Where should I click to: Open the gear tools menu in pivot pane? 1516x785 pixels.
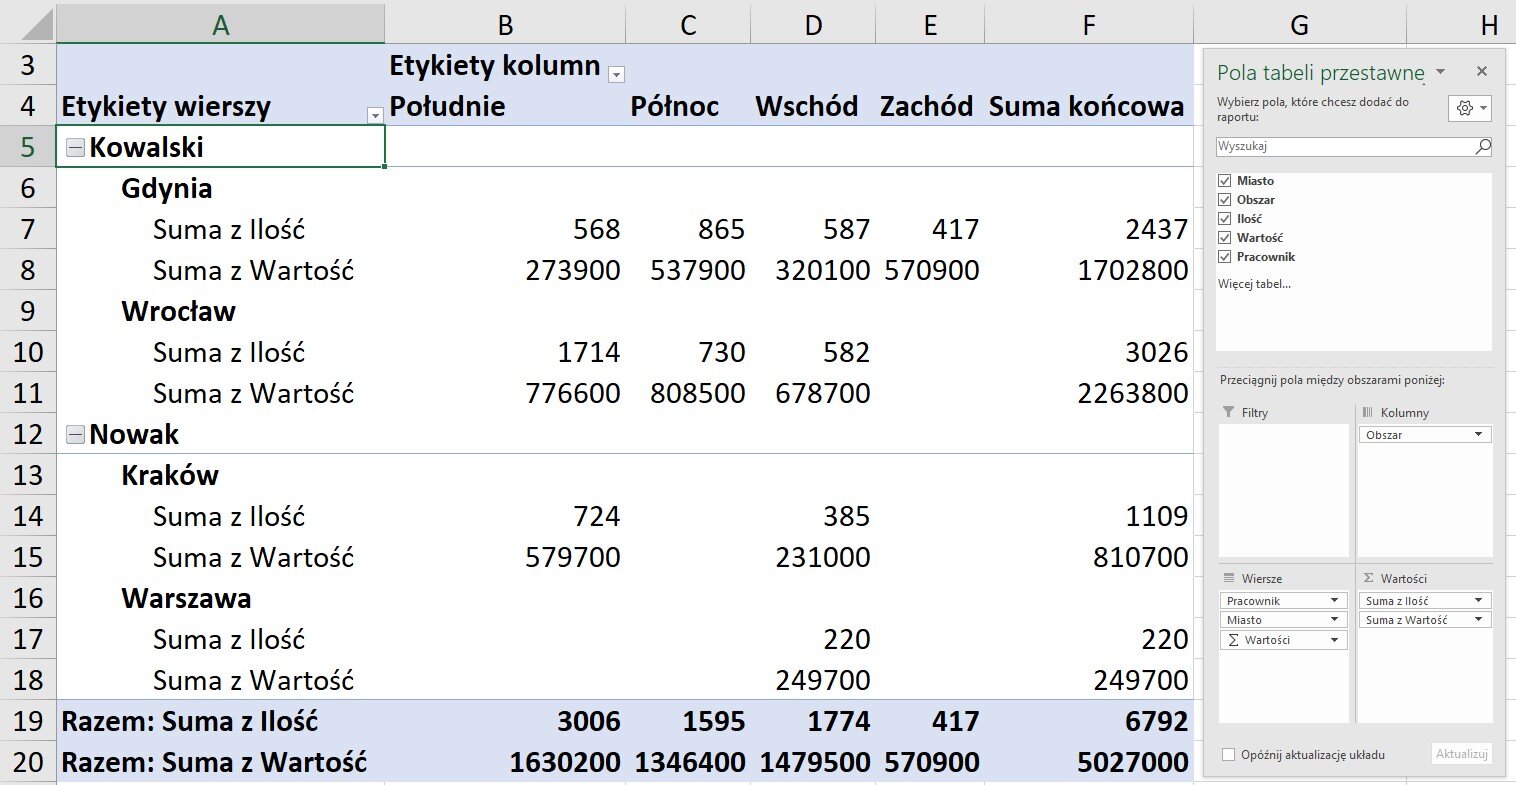(1469, 108)
